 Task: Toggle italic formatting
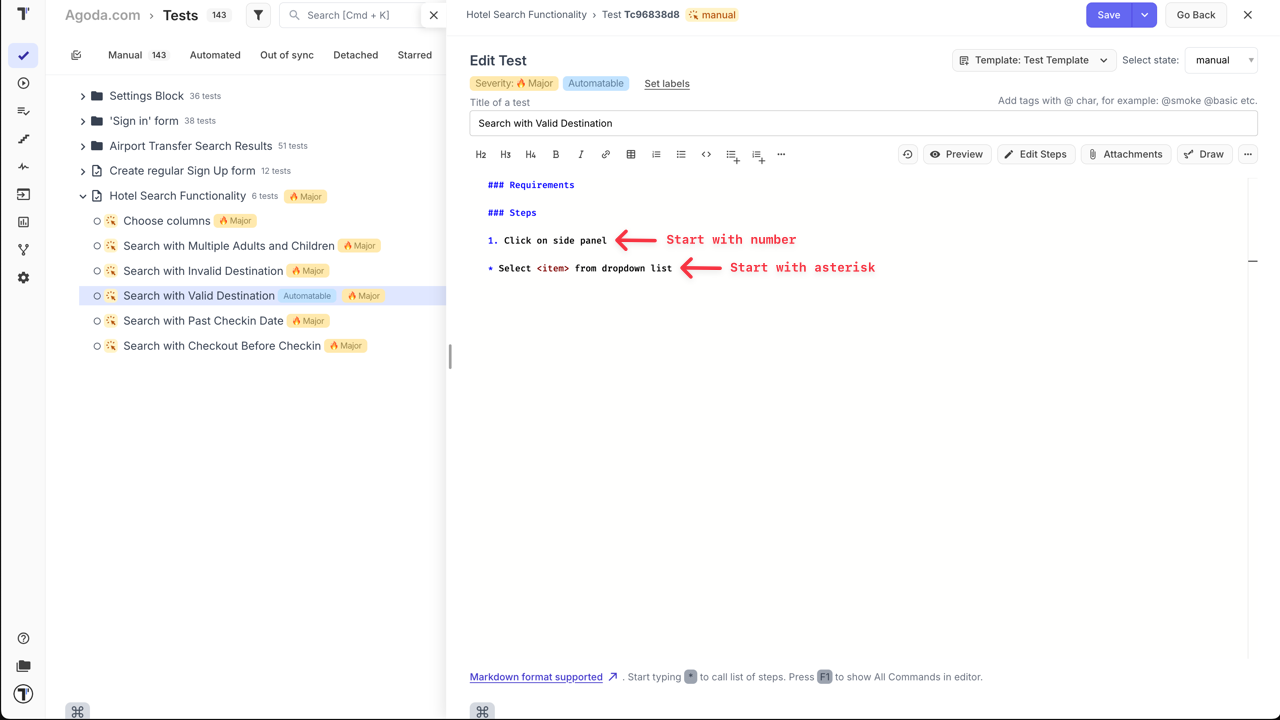(581, 154)
